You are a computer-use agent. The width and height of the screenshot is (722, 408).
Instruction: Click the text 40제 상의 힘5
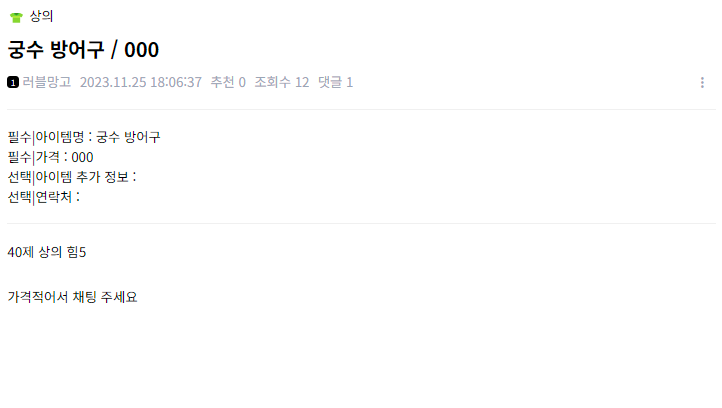pyautogui.click(x=47, y=252)
